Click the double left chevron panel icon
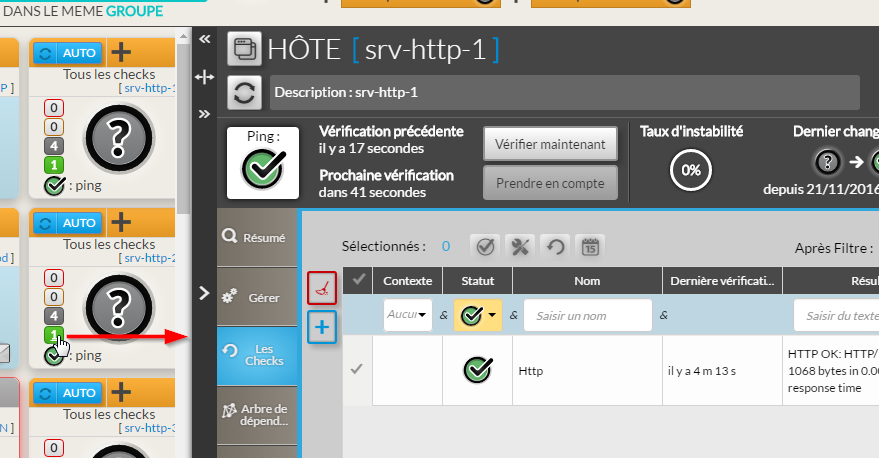This screenshot has width=879, height=458. 205,39
